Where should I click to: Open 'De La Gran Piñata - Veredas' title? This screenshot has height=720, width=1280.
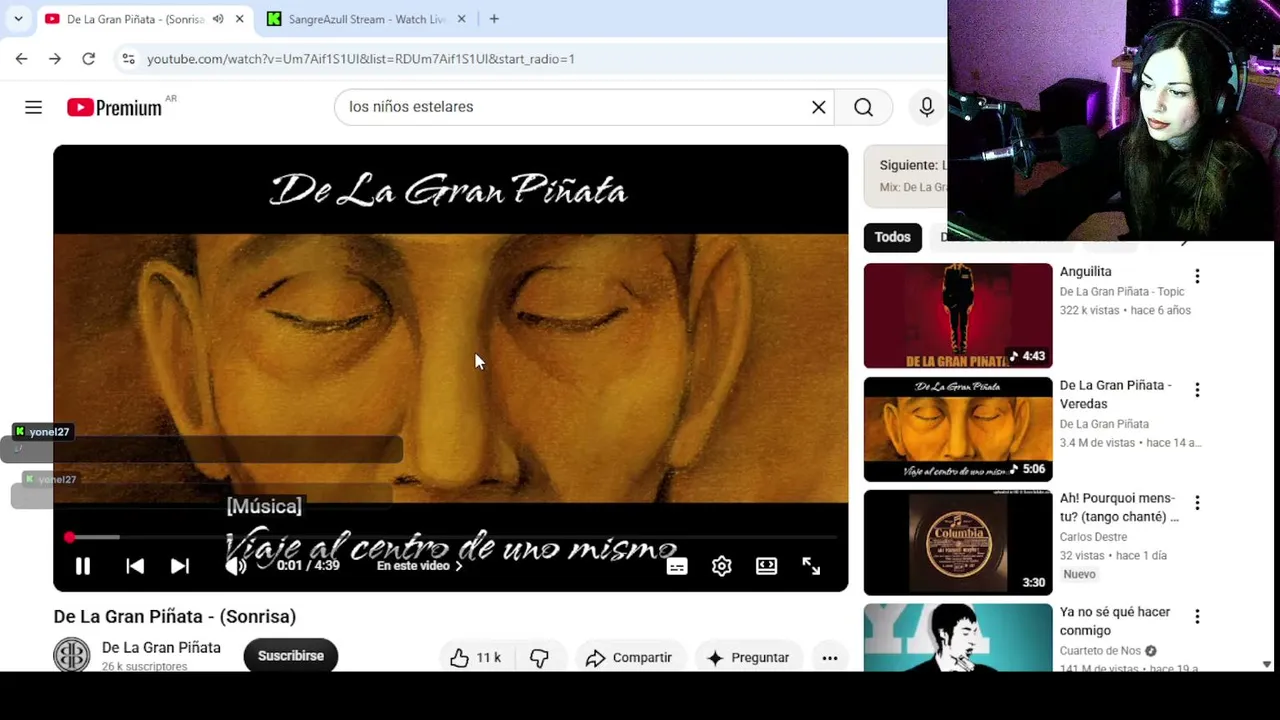tap(1116, 394)
